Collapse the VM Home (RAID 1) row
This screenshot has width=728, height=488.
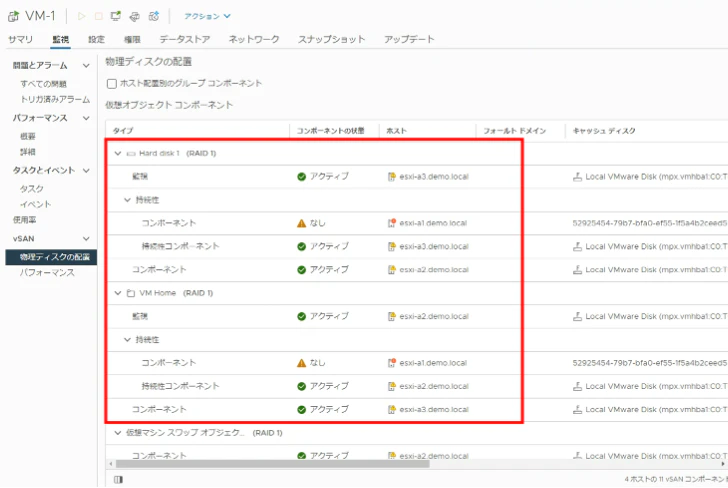[x=118, y=293]
